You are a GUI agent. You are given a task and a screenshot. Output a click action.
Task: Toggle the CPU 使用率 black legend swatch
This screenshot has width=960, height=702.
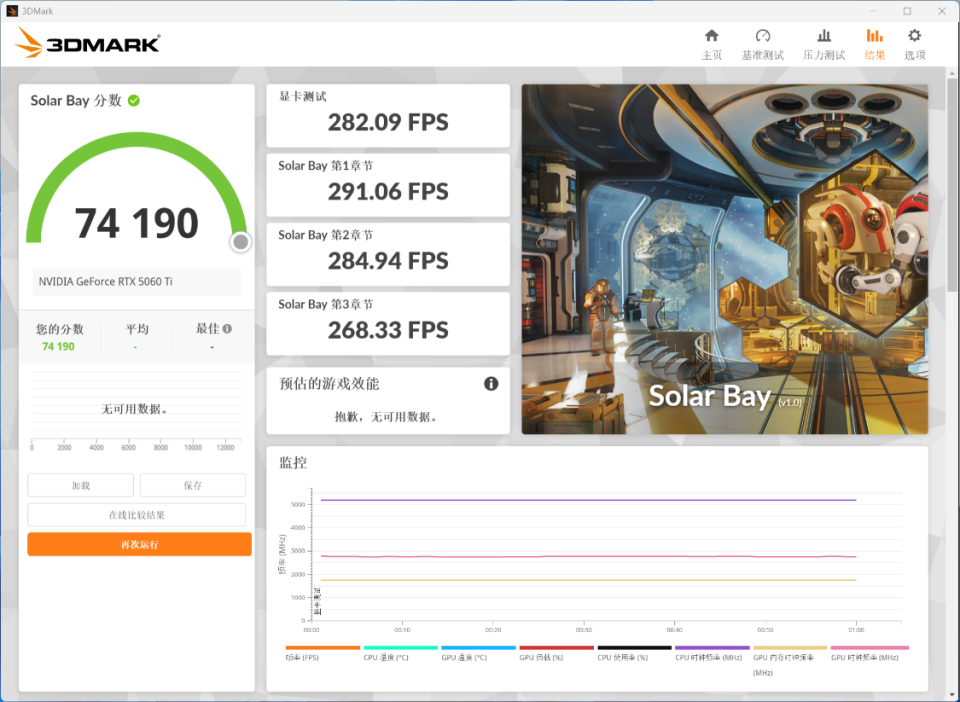(634, 648)
